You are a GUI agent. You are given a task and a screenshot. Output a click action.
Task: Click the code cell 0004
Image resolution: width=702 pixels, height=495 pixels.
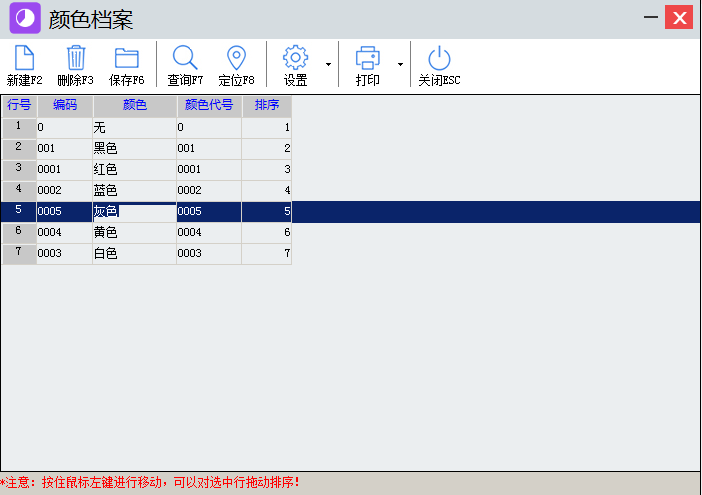pos(64,233)
